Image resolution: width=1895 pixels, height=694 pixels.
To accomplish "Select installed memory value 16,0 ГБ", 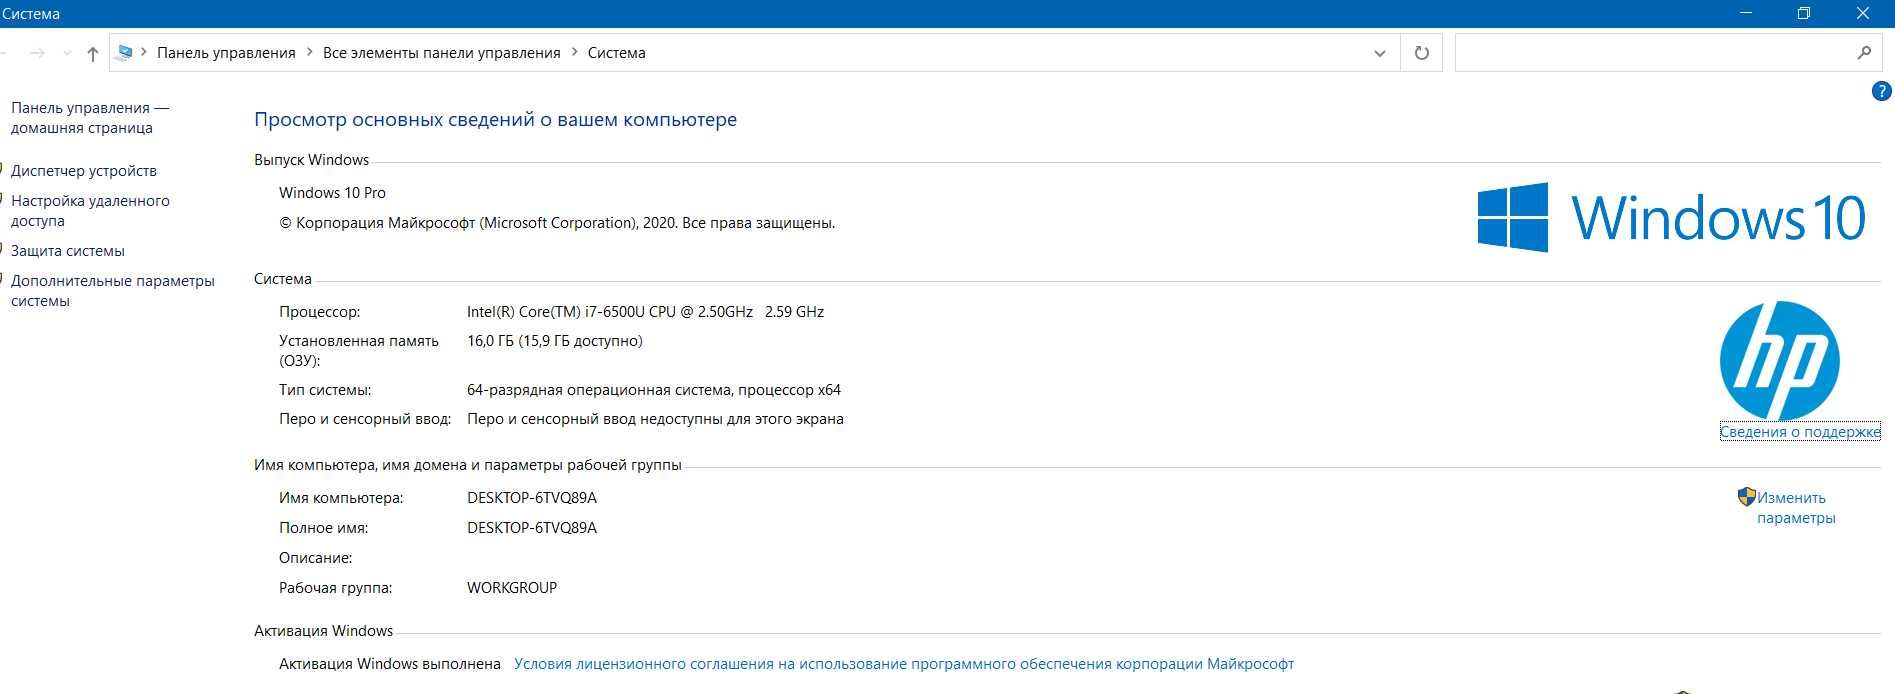I will (554, 341).
